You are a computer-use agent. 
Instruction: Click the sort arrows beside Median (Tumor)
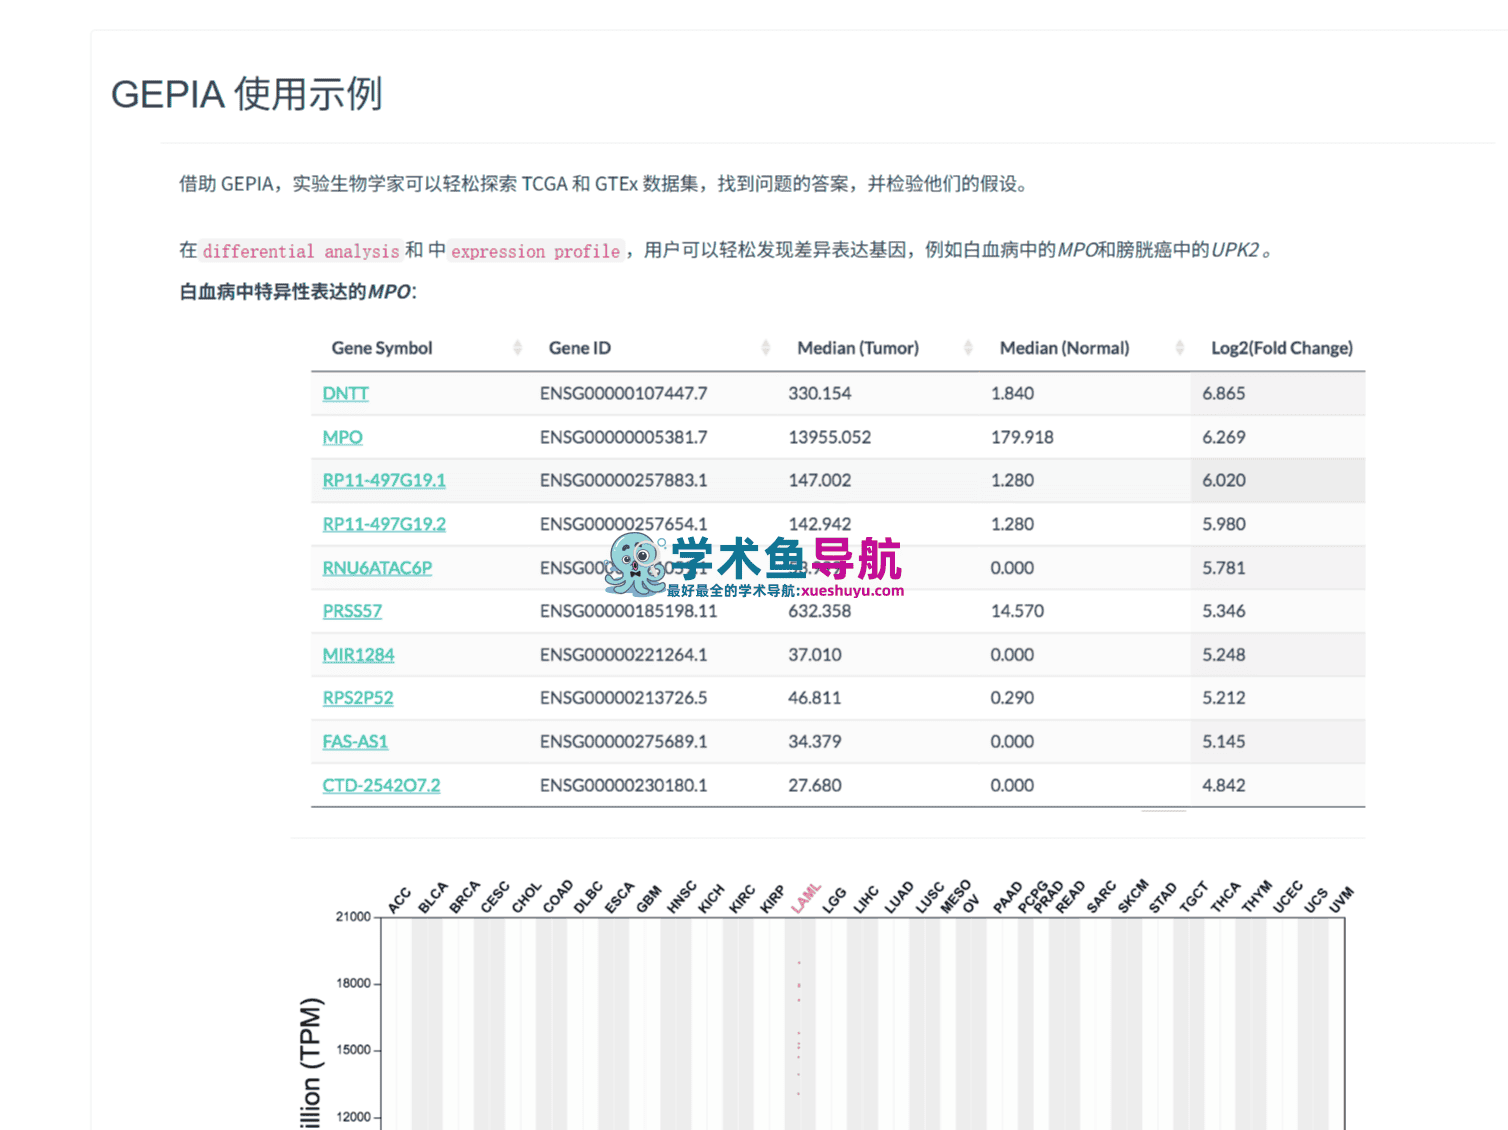click(x=968, y=348)
